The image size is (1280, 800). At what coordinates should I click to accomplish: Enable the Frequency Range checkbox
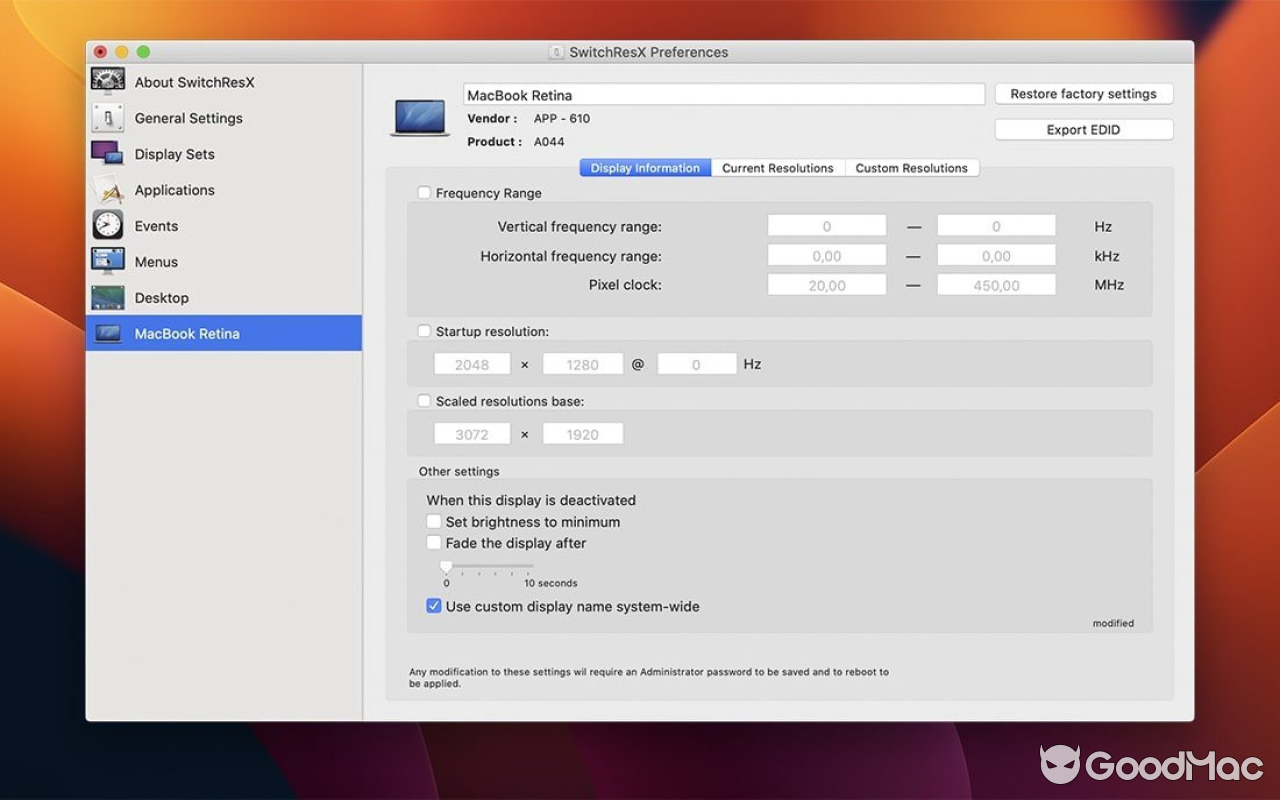[424, 191]
